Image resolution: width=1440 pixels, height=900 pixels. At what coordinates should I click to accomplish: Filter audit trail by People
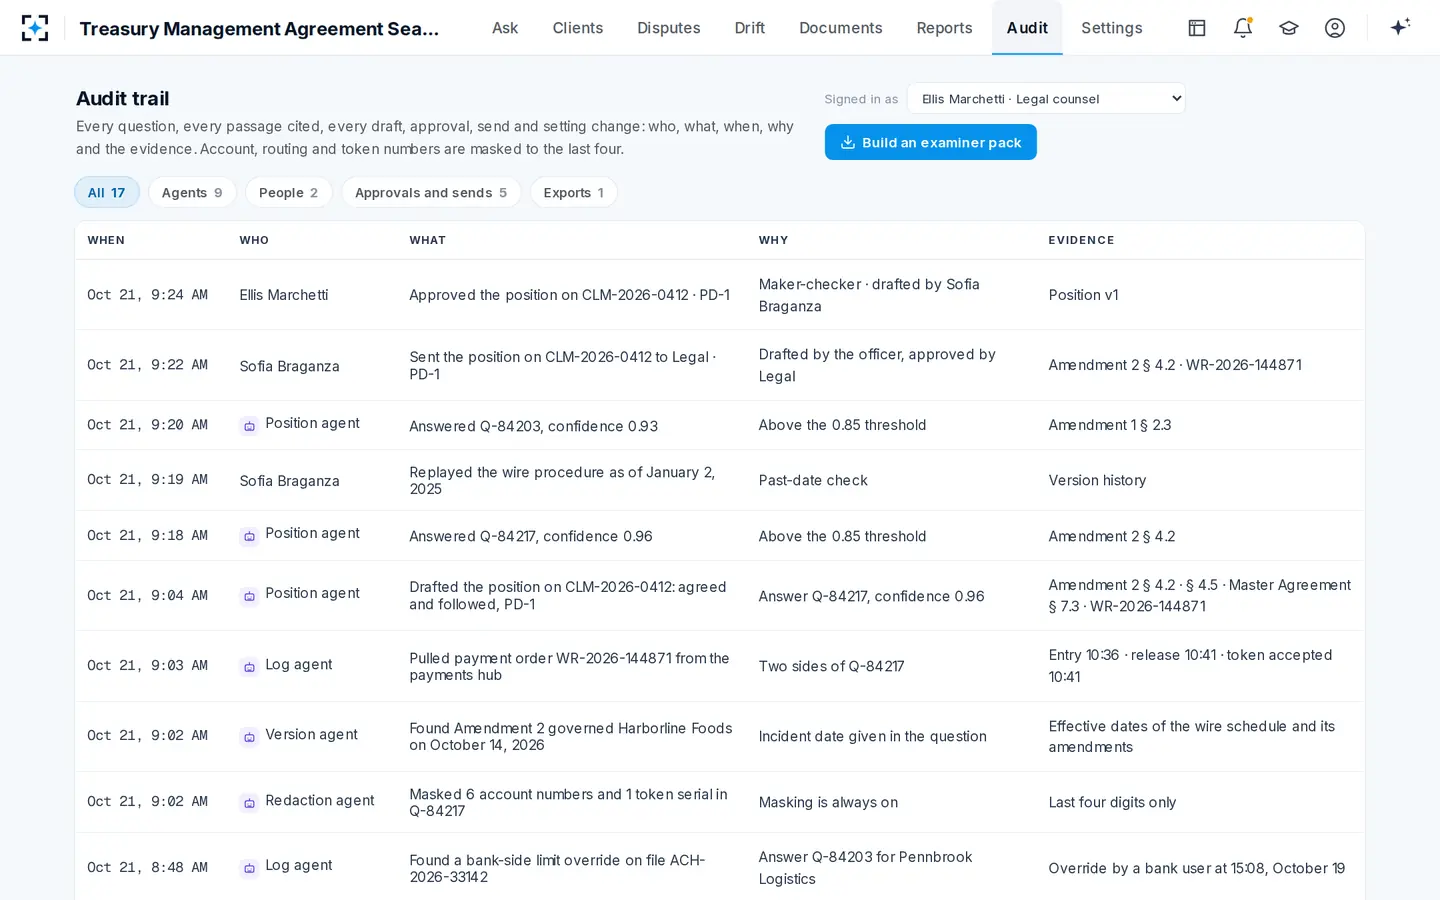289,192
